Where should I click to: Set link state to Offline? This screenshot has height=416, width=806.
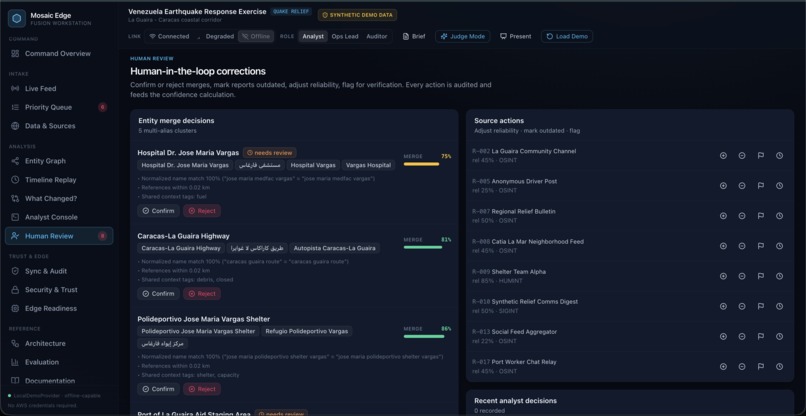(x=255, y=37)
